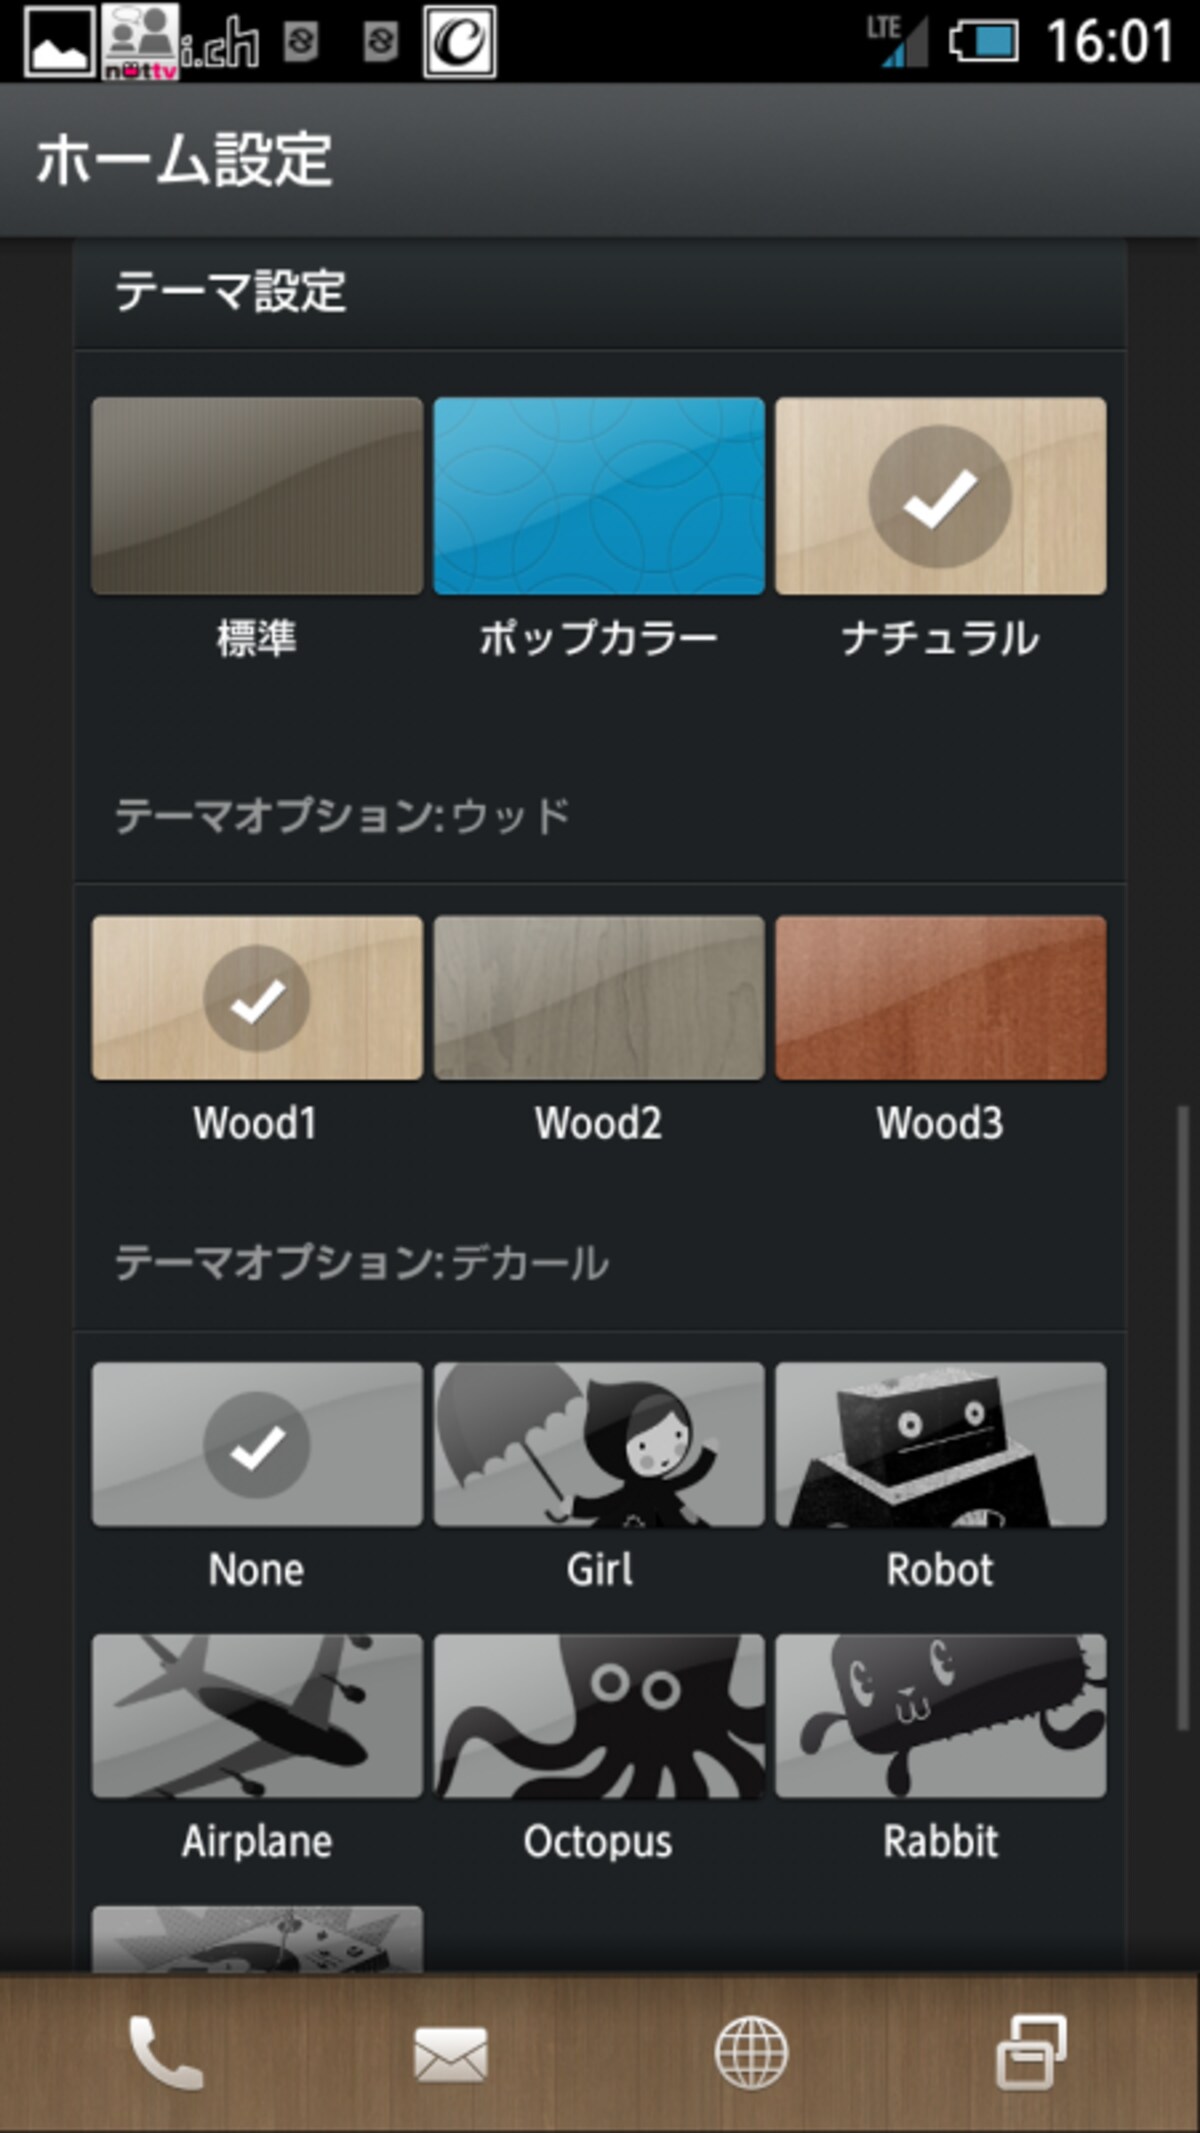This screenshot has width=1200, height=2133.
Task: Choose the Rabbit decal
Action: click(941, 1716)
